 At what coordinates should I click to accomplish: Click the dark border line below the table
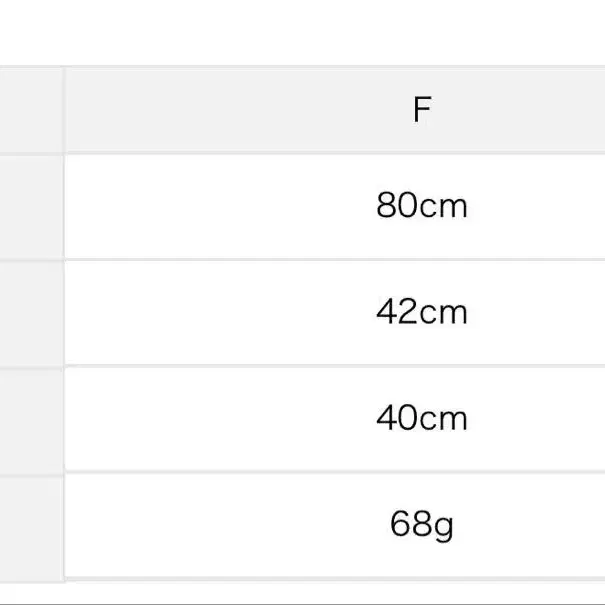click(300, 603)
